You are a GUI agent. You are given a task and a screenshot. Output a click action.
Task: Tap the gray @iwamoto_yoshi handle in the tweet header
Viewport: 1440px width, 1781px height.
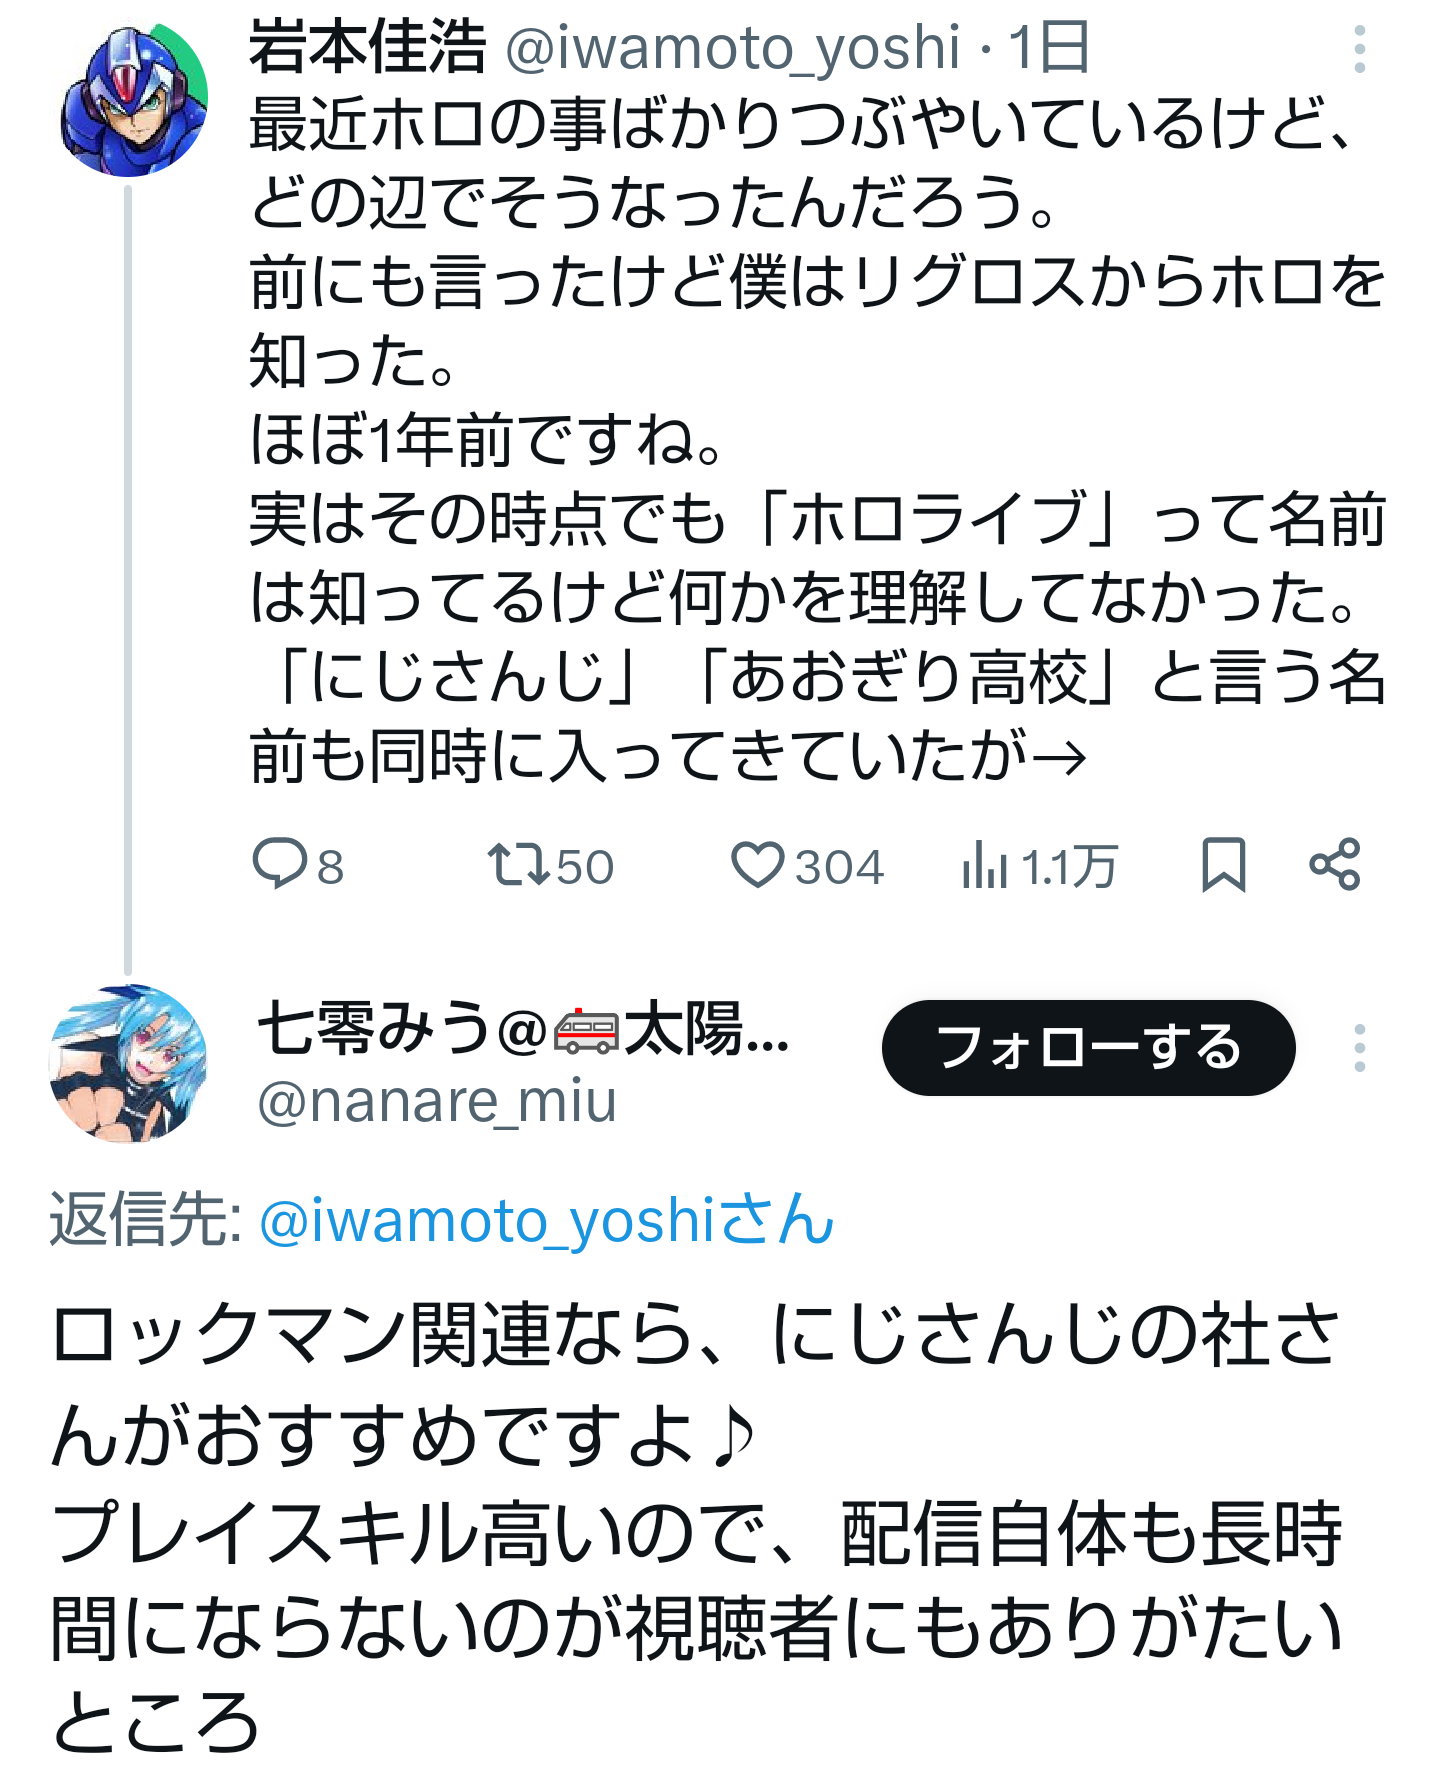pyautogui.click(x=732, y=47)
